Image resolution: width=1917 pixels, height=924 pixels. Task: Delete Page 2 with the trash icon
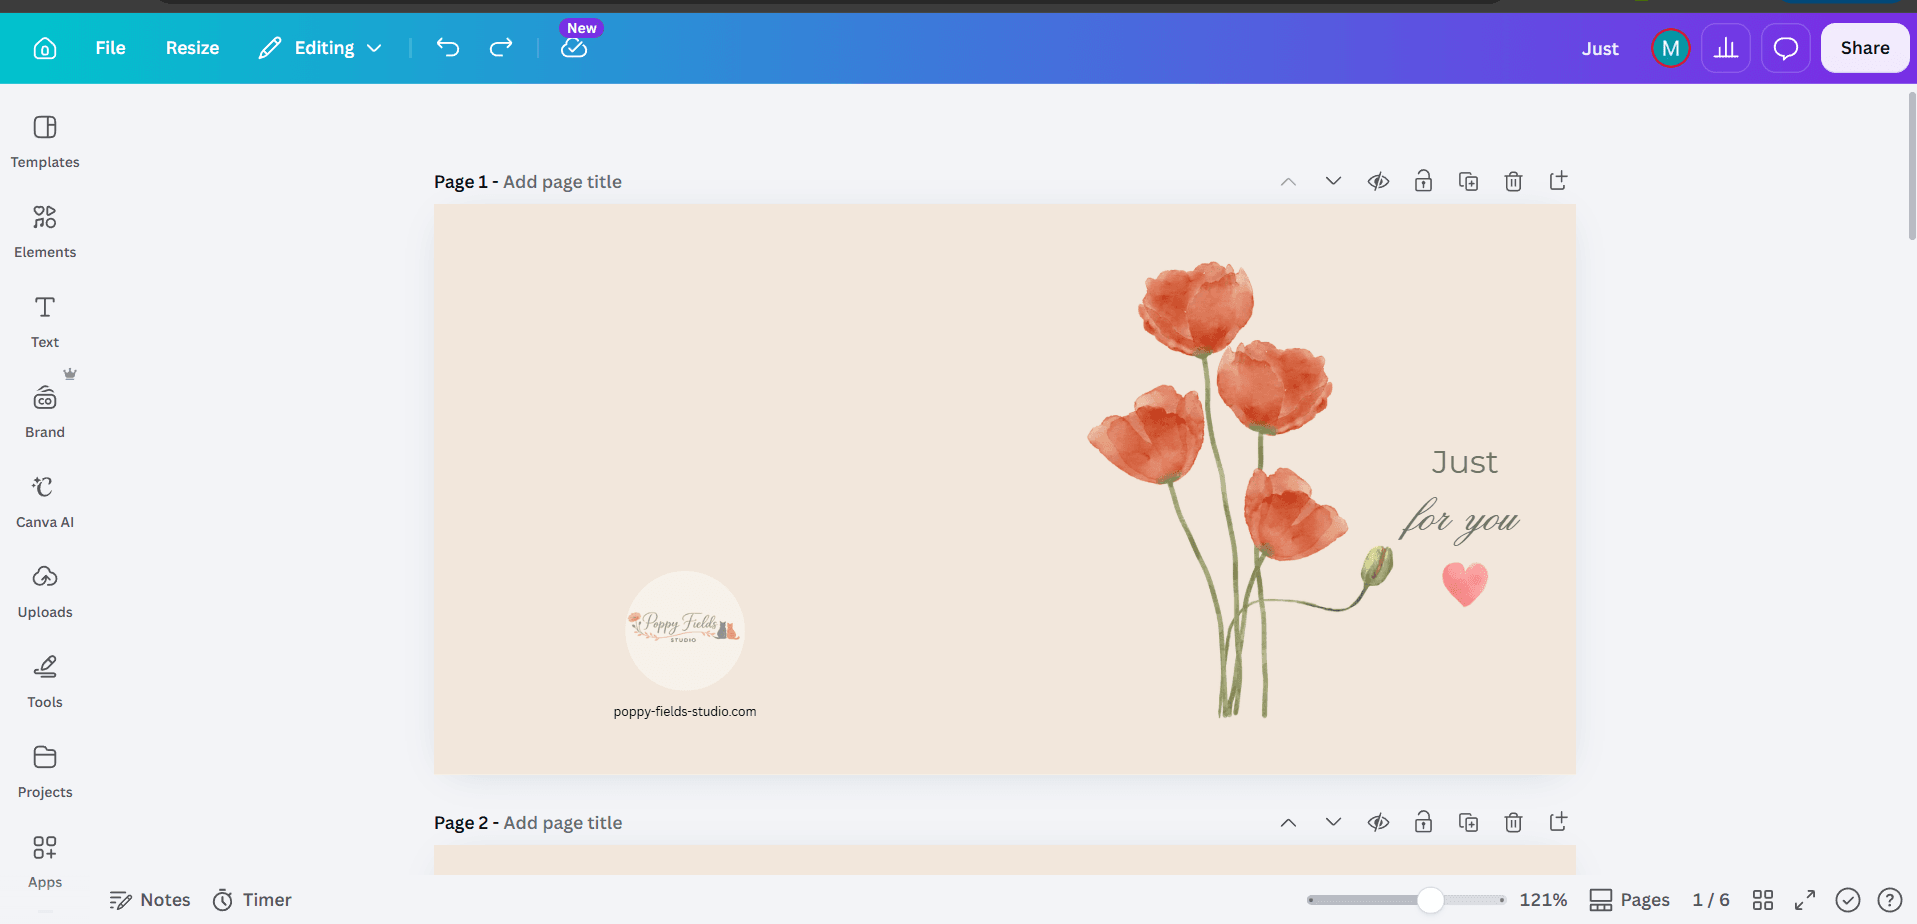point(1513,822)
